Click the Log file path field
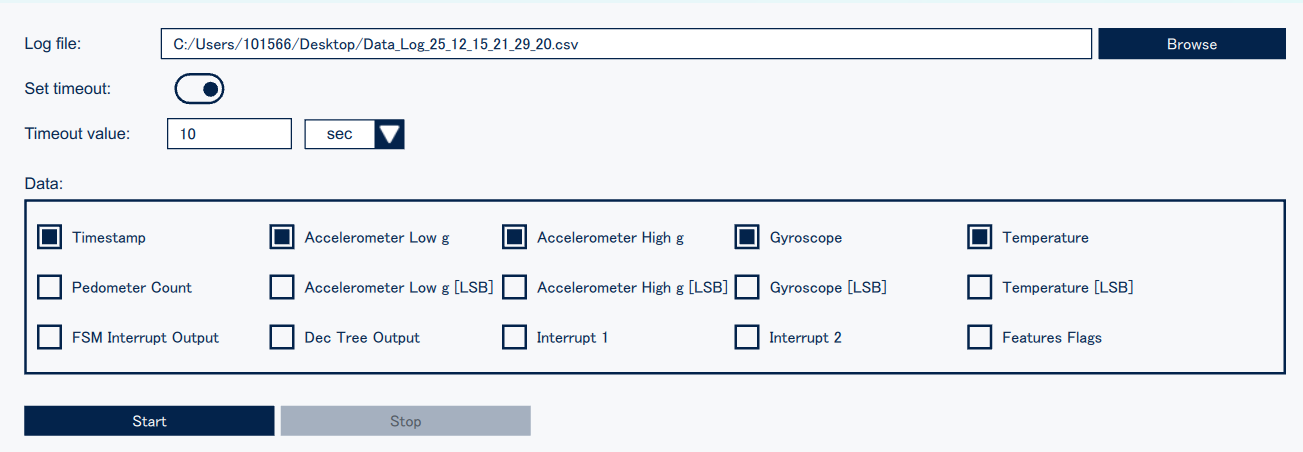The image size is (1303, 452). (x=625, y=44)
